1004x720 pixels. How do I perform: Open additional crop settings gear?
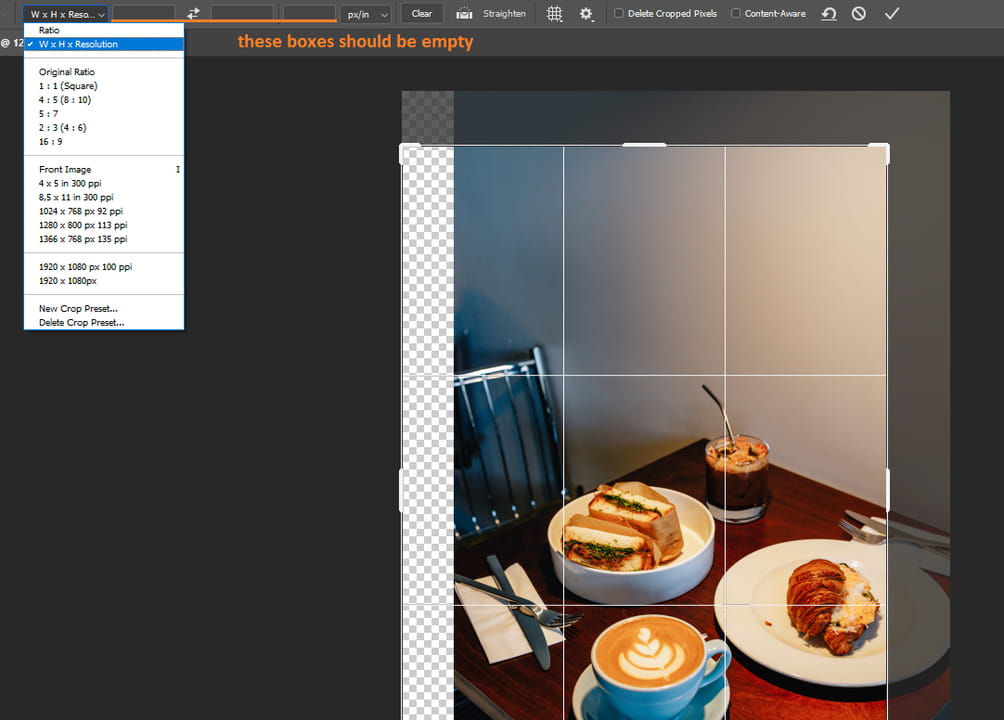click(586, 13)
